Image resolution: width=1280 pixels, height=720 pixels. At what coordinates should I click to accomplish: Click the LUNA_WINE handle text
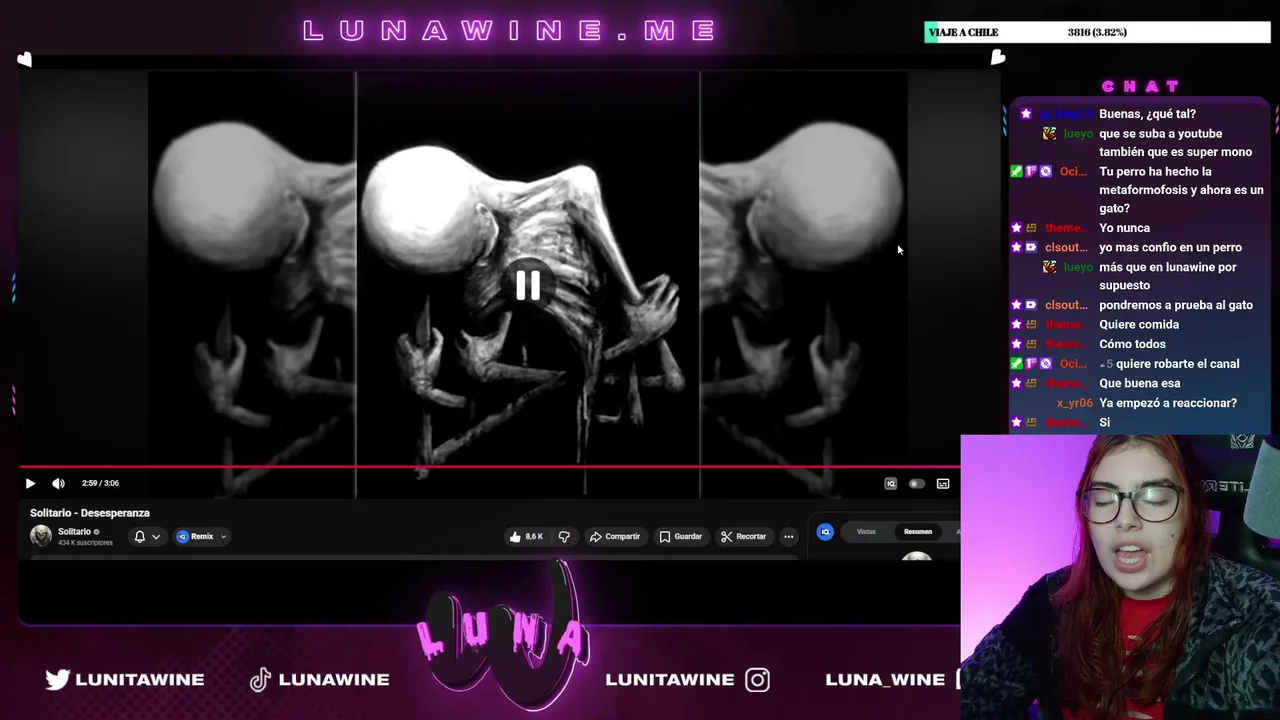pyautogui.click(x=885, y=680)
